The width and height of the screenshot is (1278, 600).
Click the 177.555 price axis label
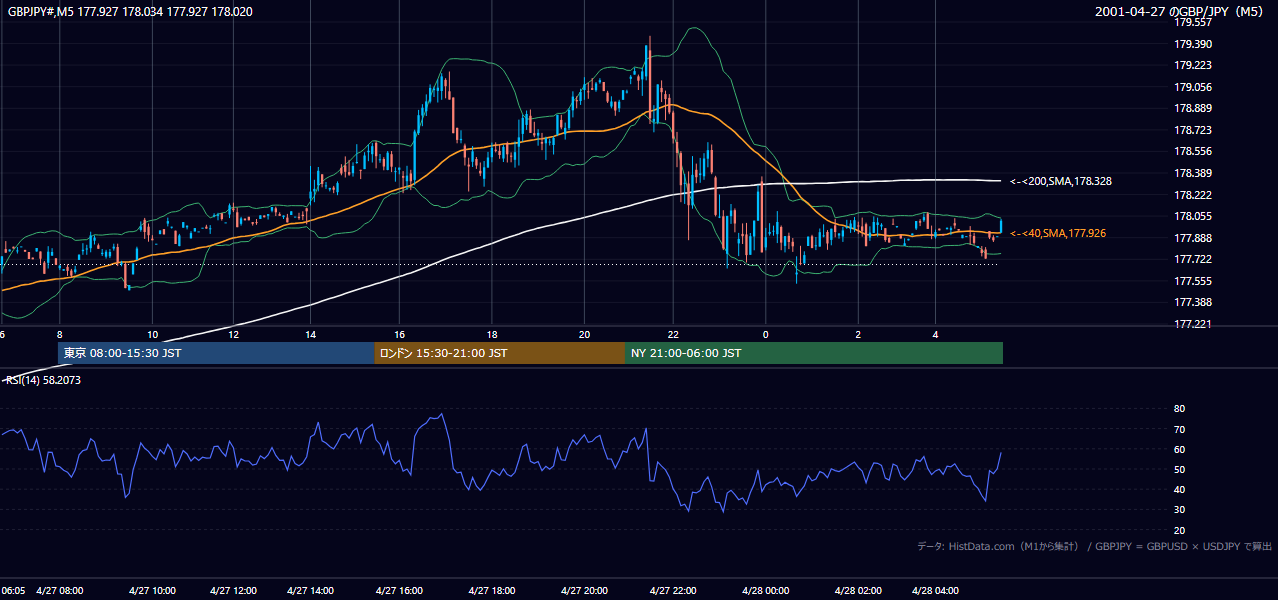pos(1193,281)
